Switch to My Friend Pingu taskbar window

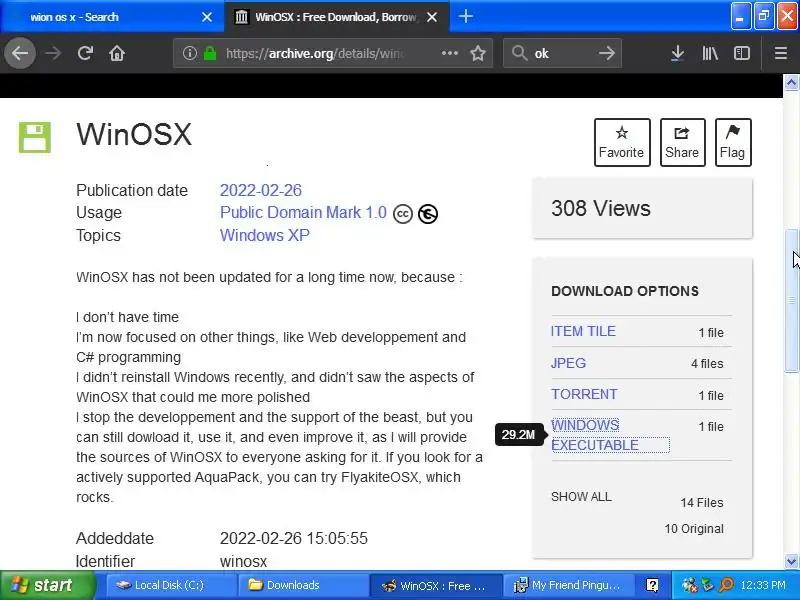568,585
